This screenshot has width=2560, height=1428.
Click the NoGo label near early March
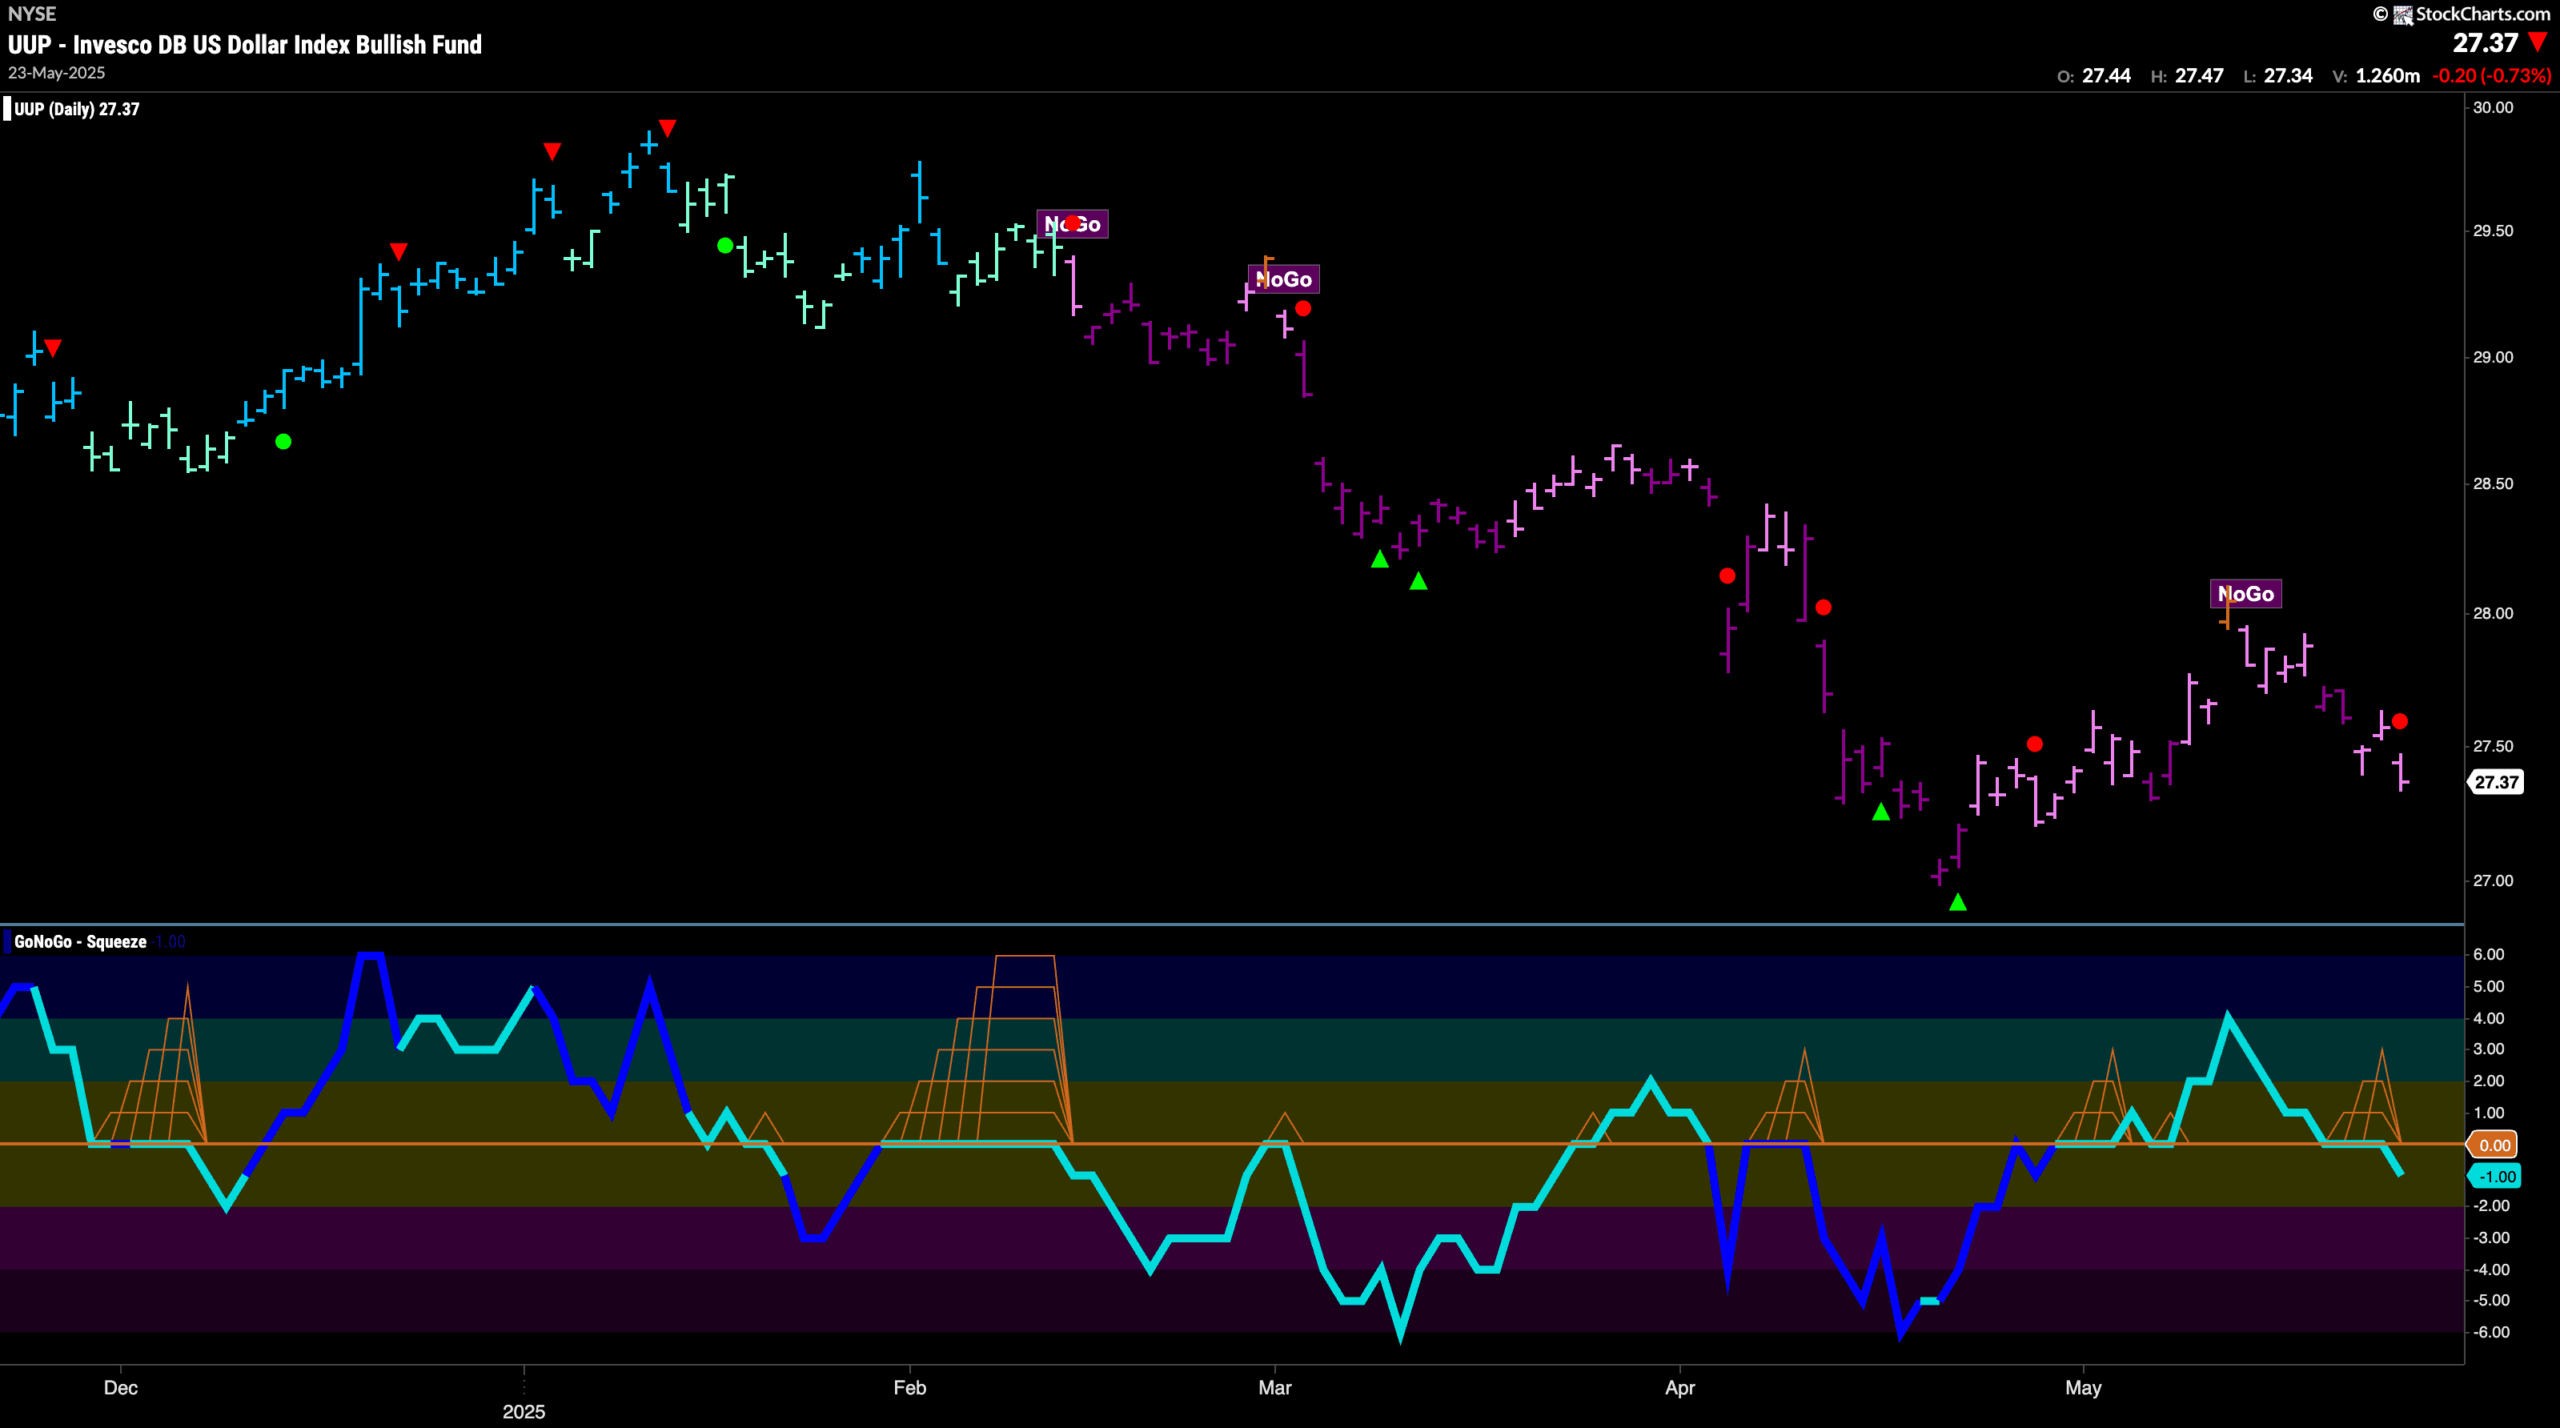1284,279
